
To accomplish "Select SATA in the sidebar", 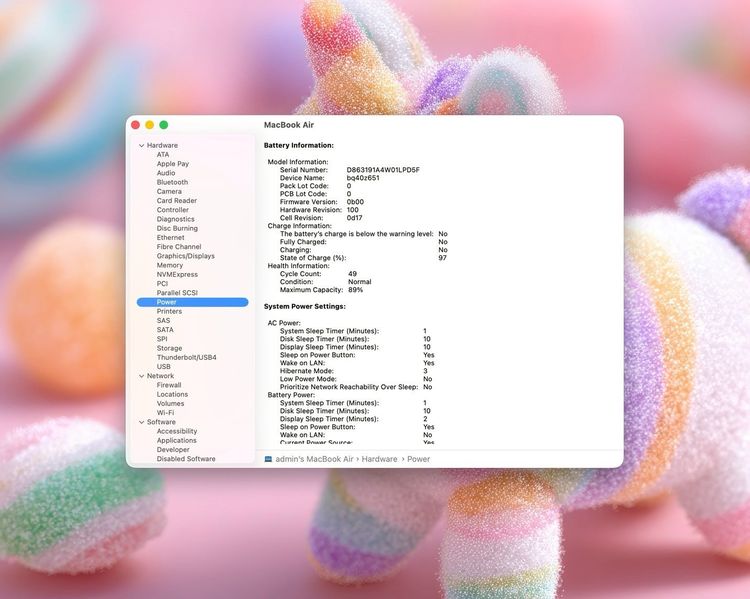I will [165, 330].
